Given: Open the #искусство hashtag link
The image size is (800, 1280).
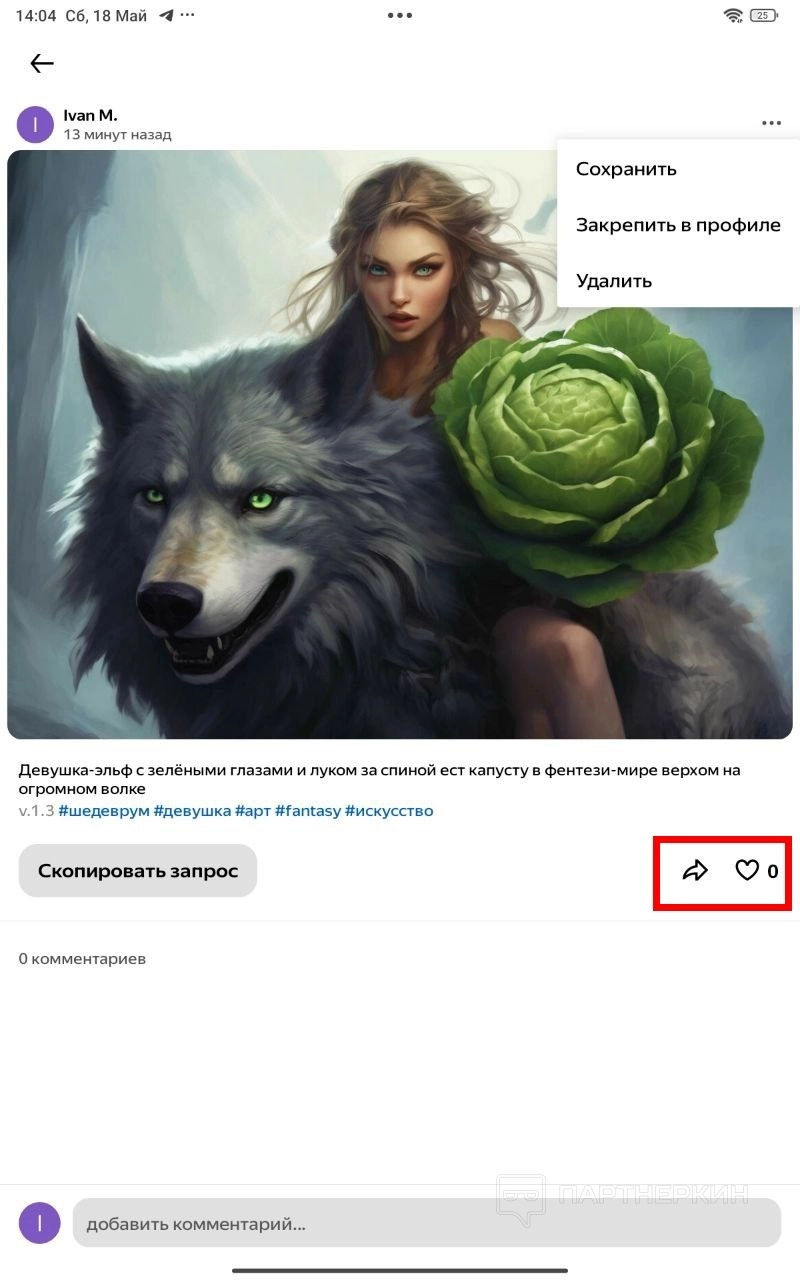Looking at the screenshot, I should (x=389, y=811).
